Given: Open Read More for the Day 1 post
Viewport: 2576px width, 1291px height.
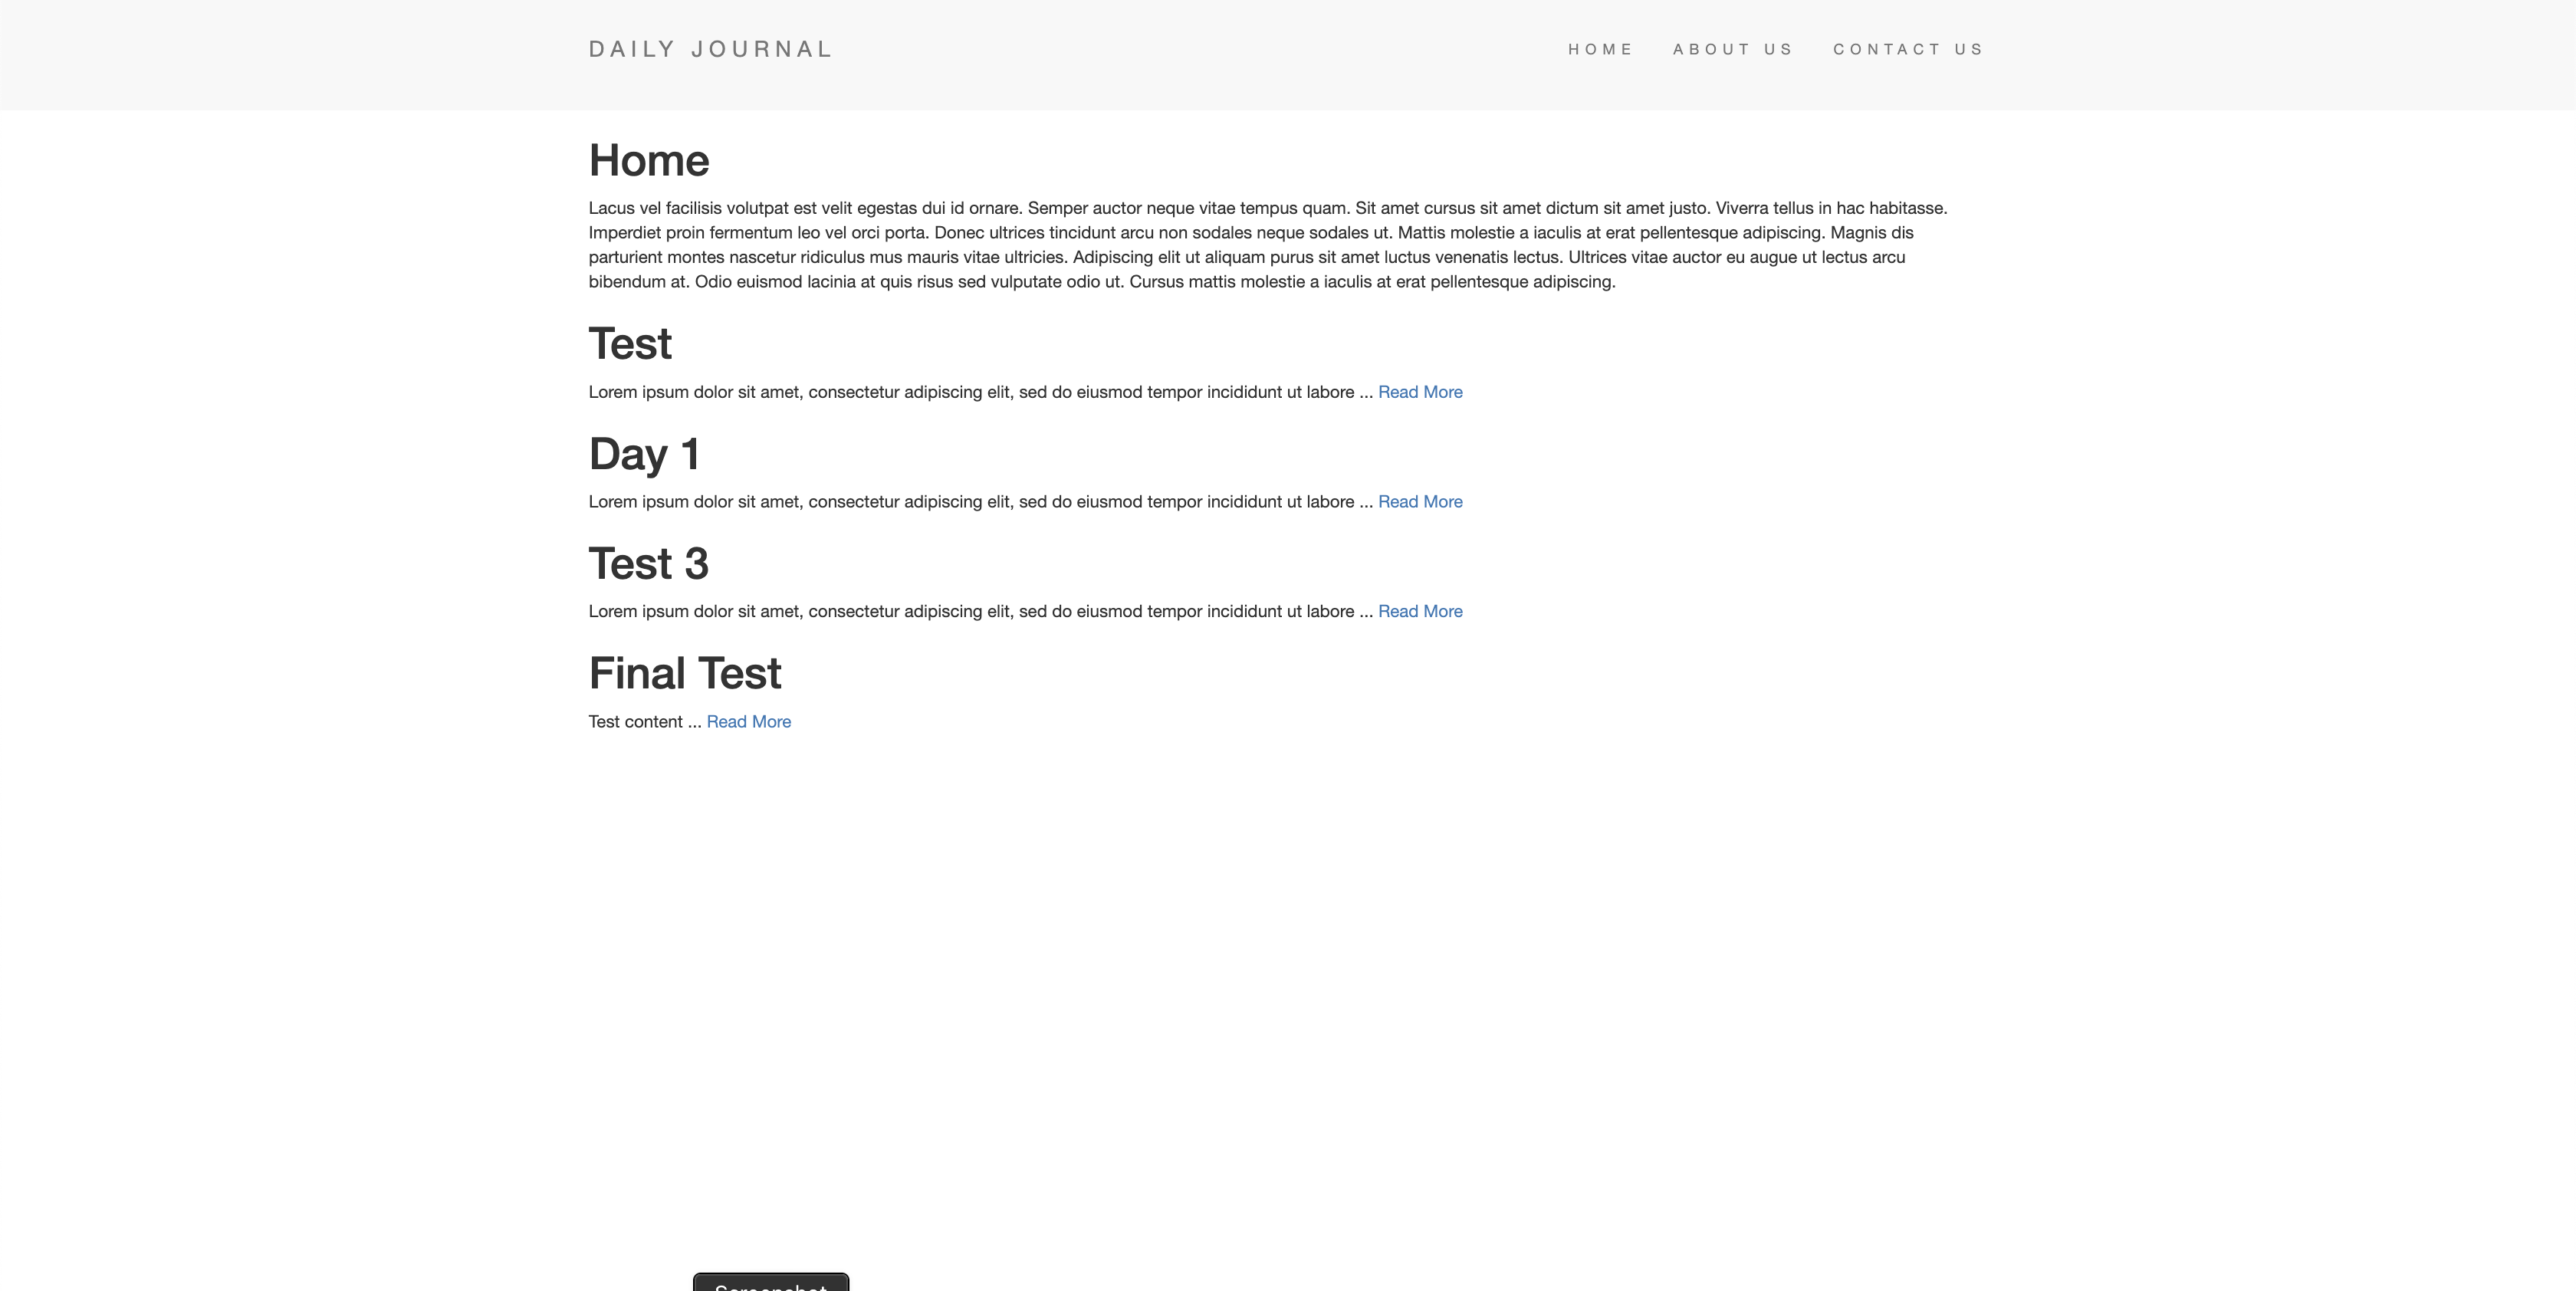Looking at the screenshot, I should click(1420, 501).
